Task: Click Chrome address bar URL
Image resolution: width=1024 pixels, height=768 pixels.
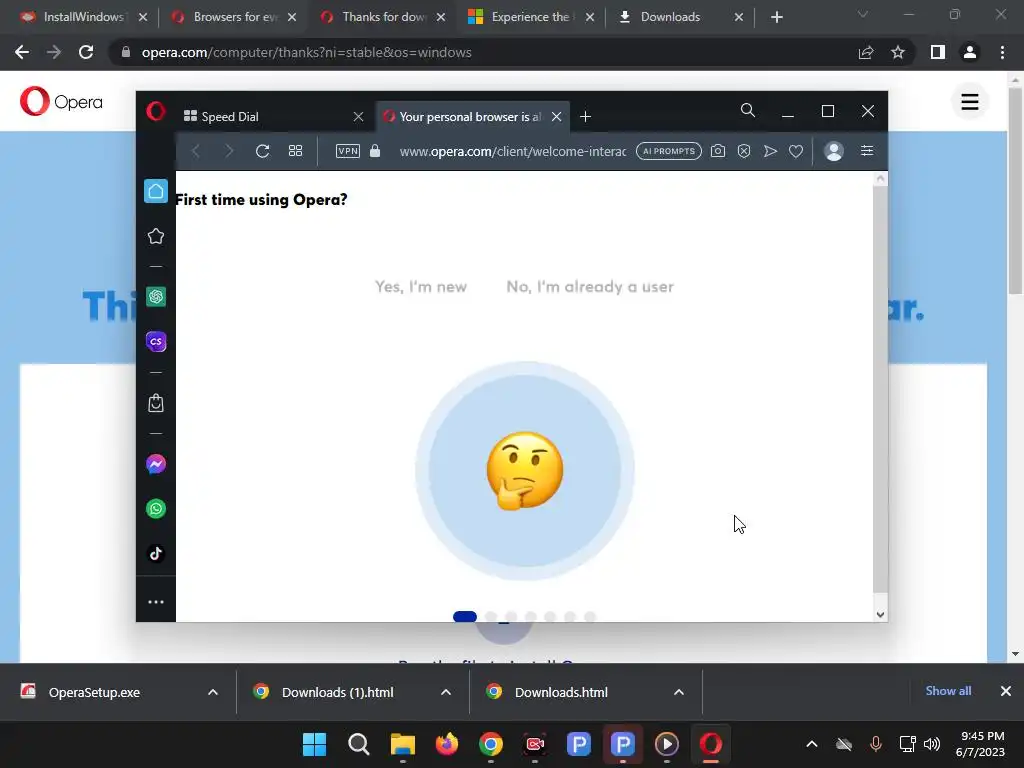Action: [306, 52]
